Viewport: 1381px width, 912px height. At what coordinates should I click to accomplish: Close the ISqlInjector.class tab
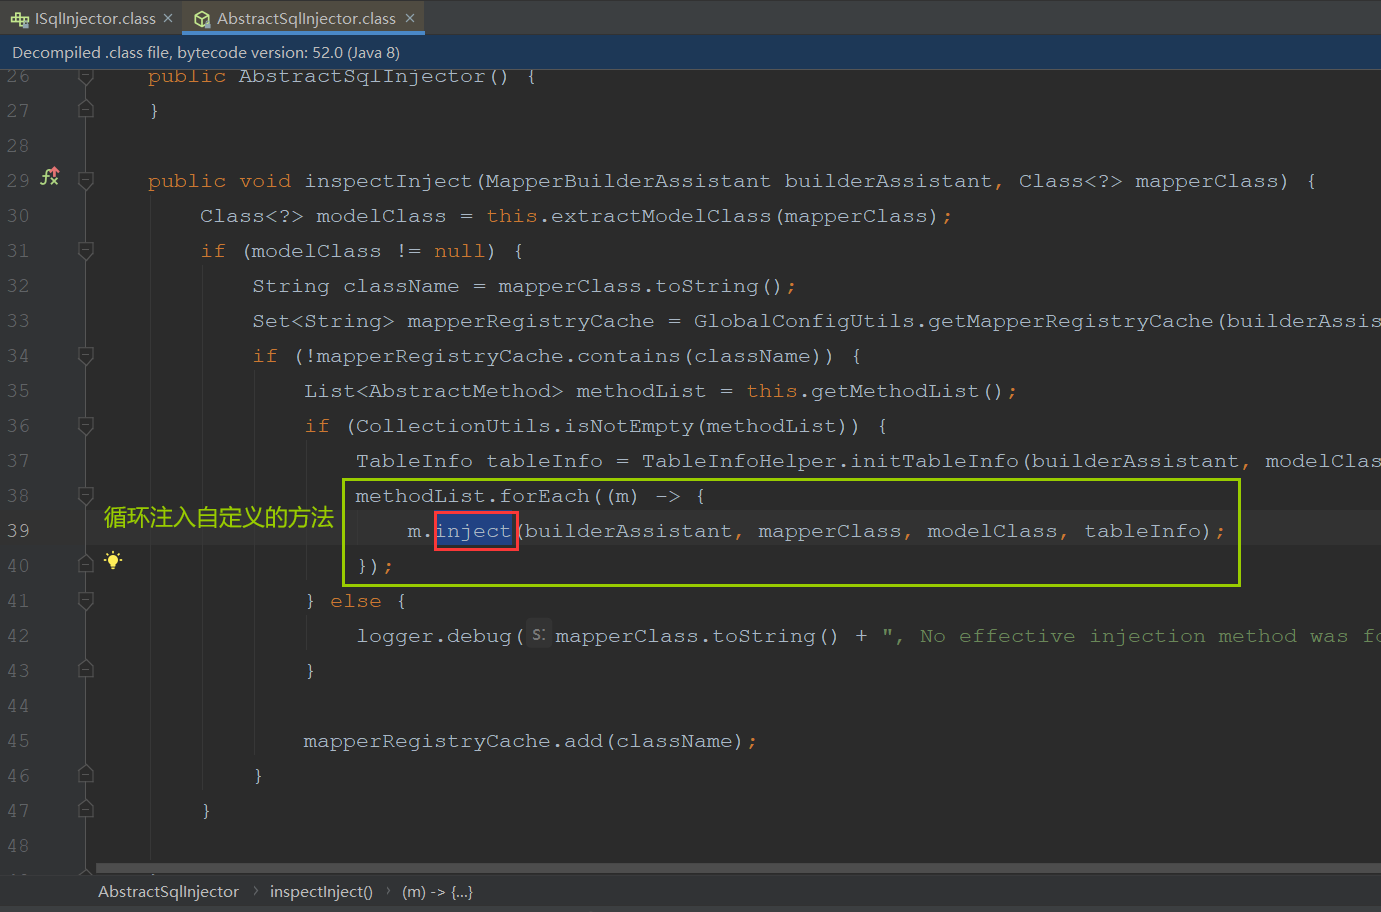point(168,18)
